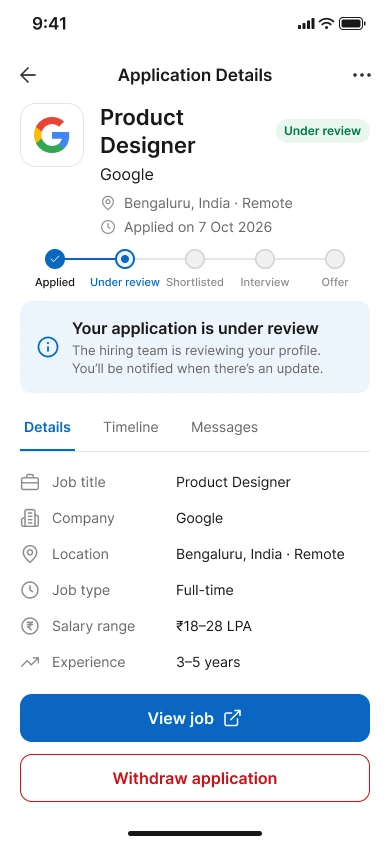Click the clock icon beside Job type
The width and height of the screenshot is (390, 844).
[30, 590]
